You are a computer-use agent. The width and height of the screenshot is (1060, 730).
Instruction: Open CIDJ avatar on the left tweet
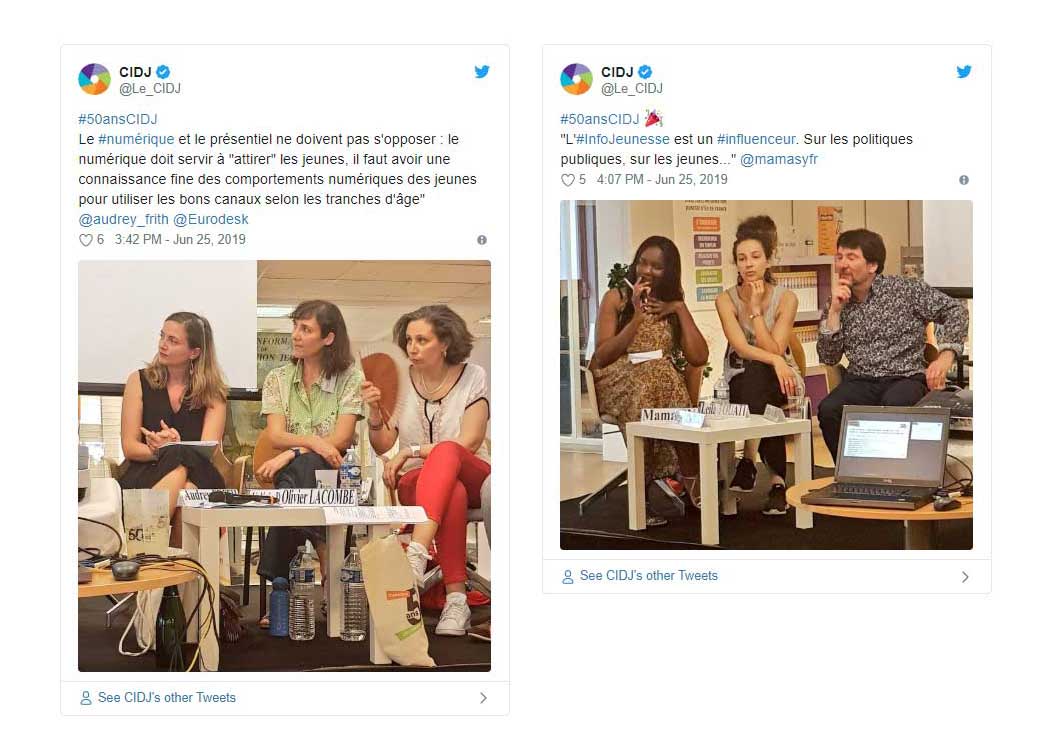click(x=95, y=79)
